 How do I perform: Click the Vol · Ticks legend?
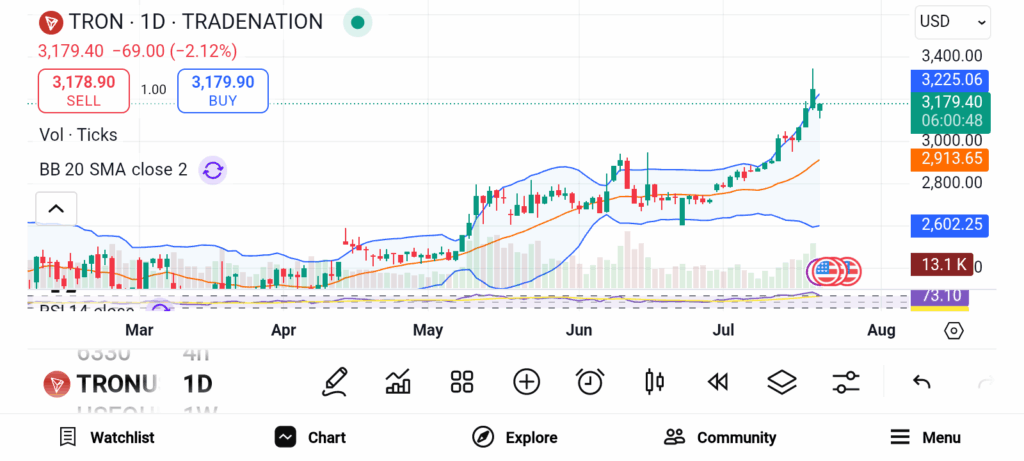coord(78,135)
